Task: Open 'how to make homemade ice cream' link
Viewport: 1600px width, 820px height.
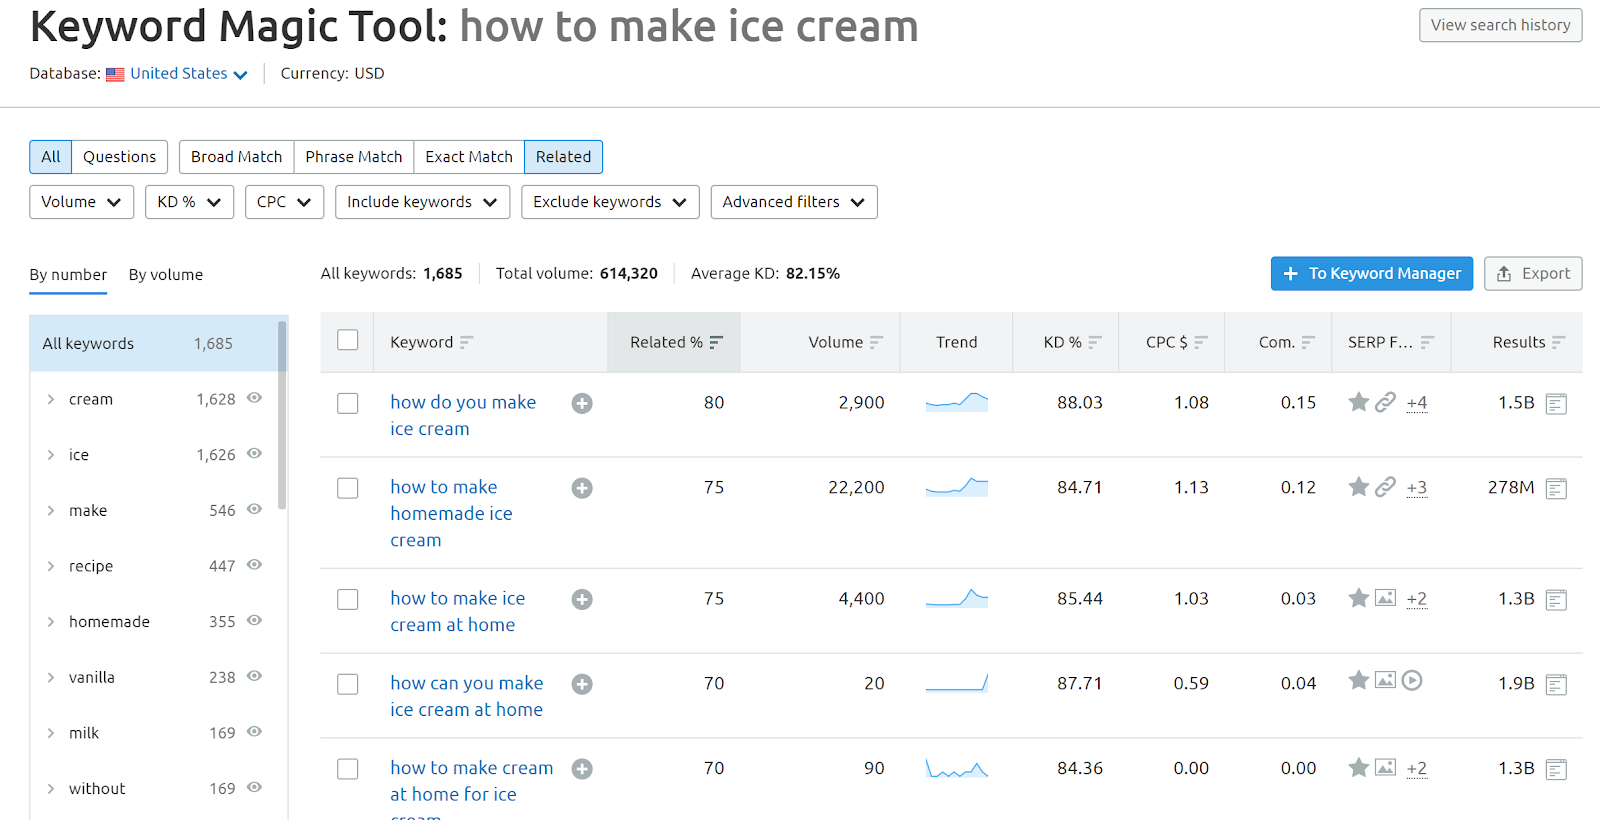Action: coord(451,513)
